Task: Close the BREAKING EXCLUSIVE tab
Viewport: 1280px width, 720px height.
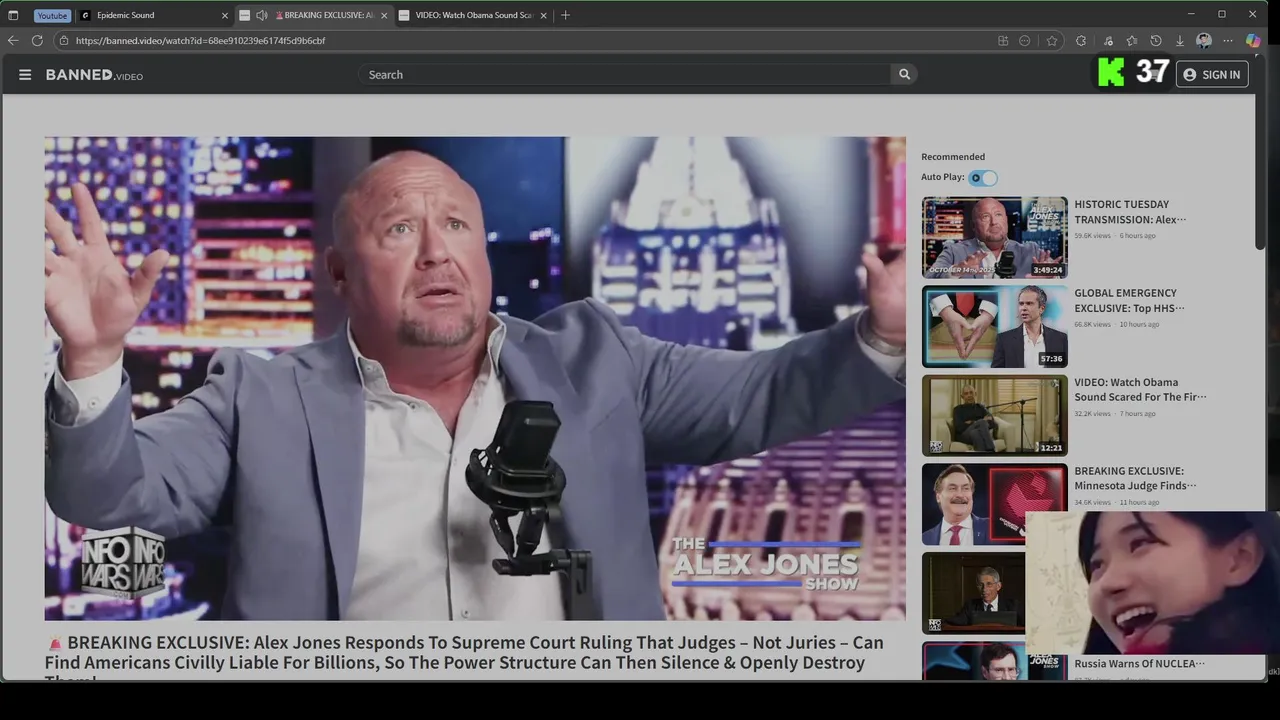Action: (384, 15)
